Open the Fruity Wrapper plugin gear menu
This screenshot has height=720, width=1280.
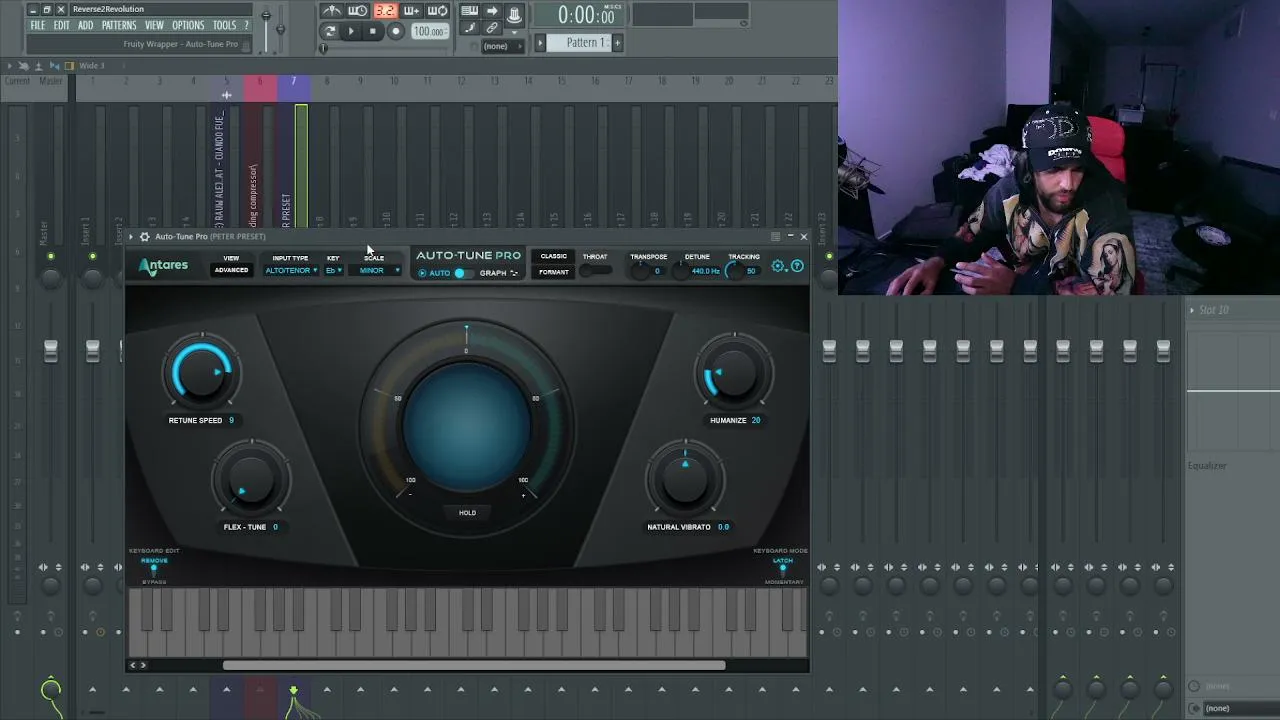(x=145, y=237)
